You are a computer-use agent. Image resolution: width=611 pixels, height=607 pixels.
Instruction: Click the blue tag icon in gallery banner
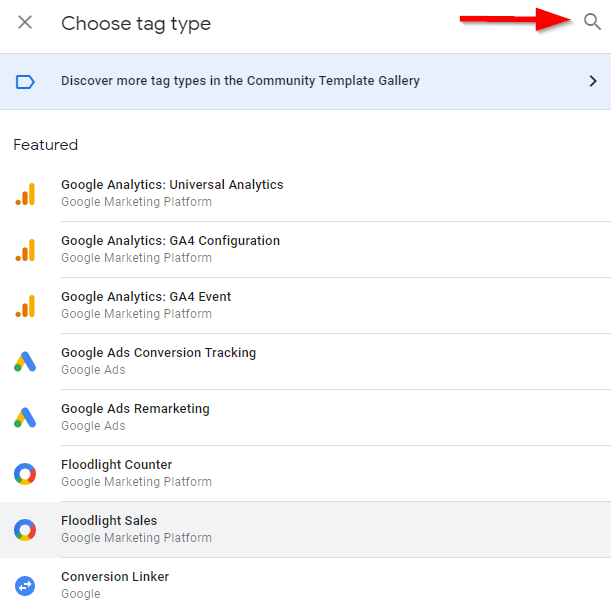pyautogui.click(x=25, y=82)
